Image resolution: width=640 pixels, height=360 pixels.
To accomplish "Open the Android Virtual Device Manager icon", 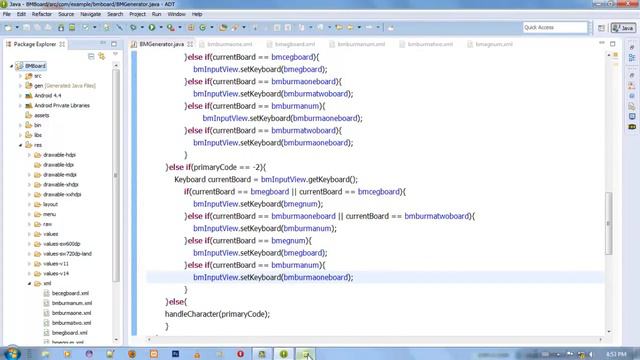I will tap(72, 28).
